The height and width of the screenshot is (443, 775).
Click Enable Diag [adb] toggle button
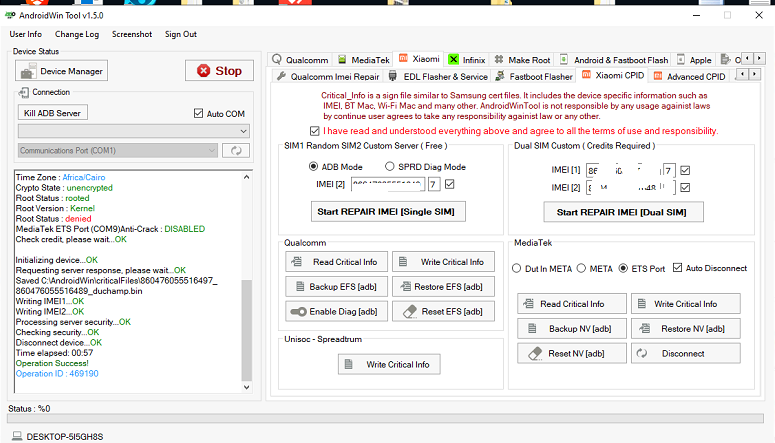(x=337, y=311)
